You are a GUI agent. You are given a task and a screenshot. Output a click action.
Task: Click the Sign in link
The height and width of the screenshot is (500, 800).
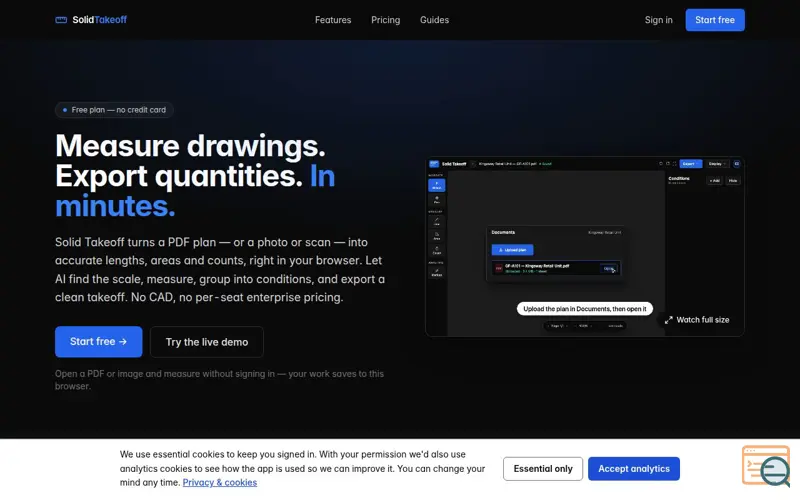click(658, 20)
